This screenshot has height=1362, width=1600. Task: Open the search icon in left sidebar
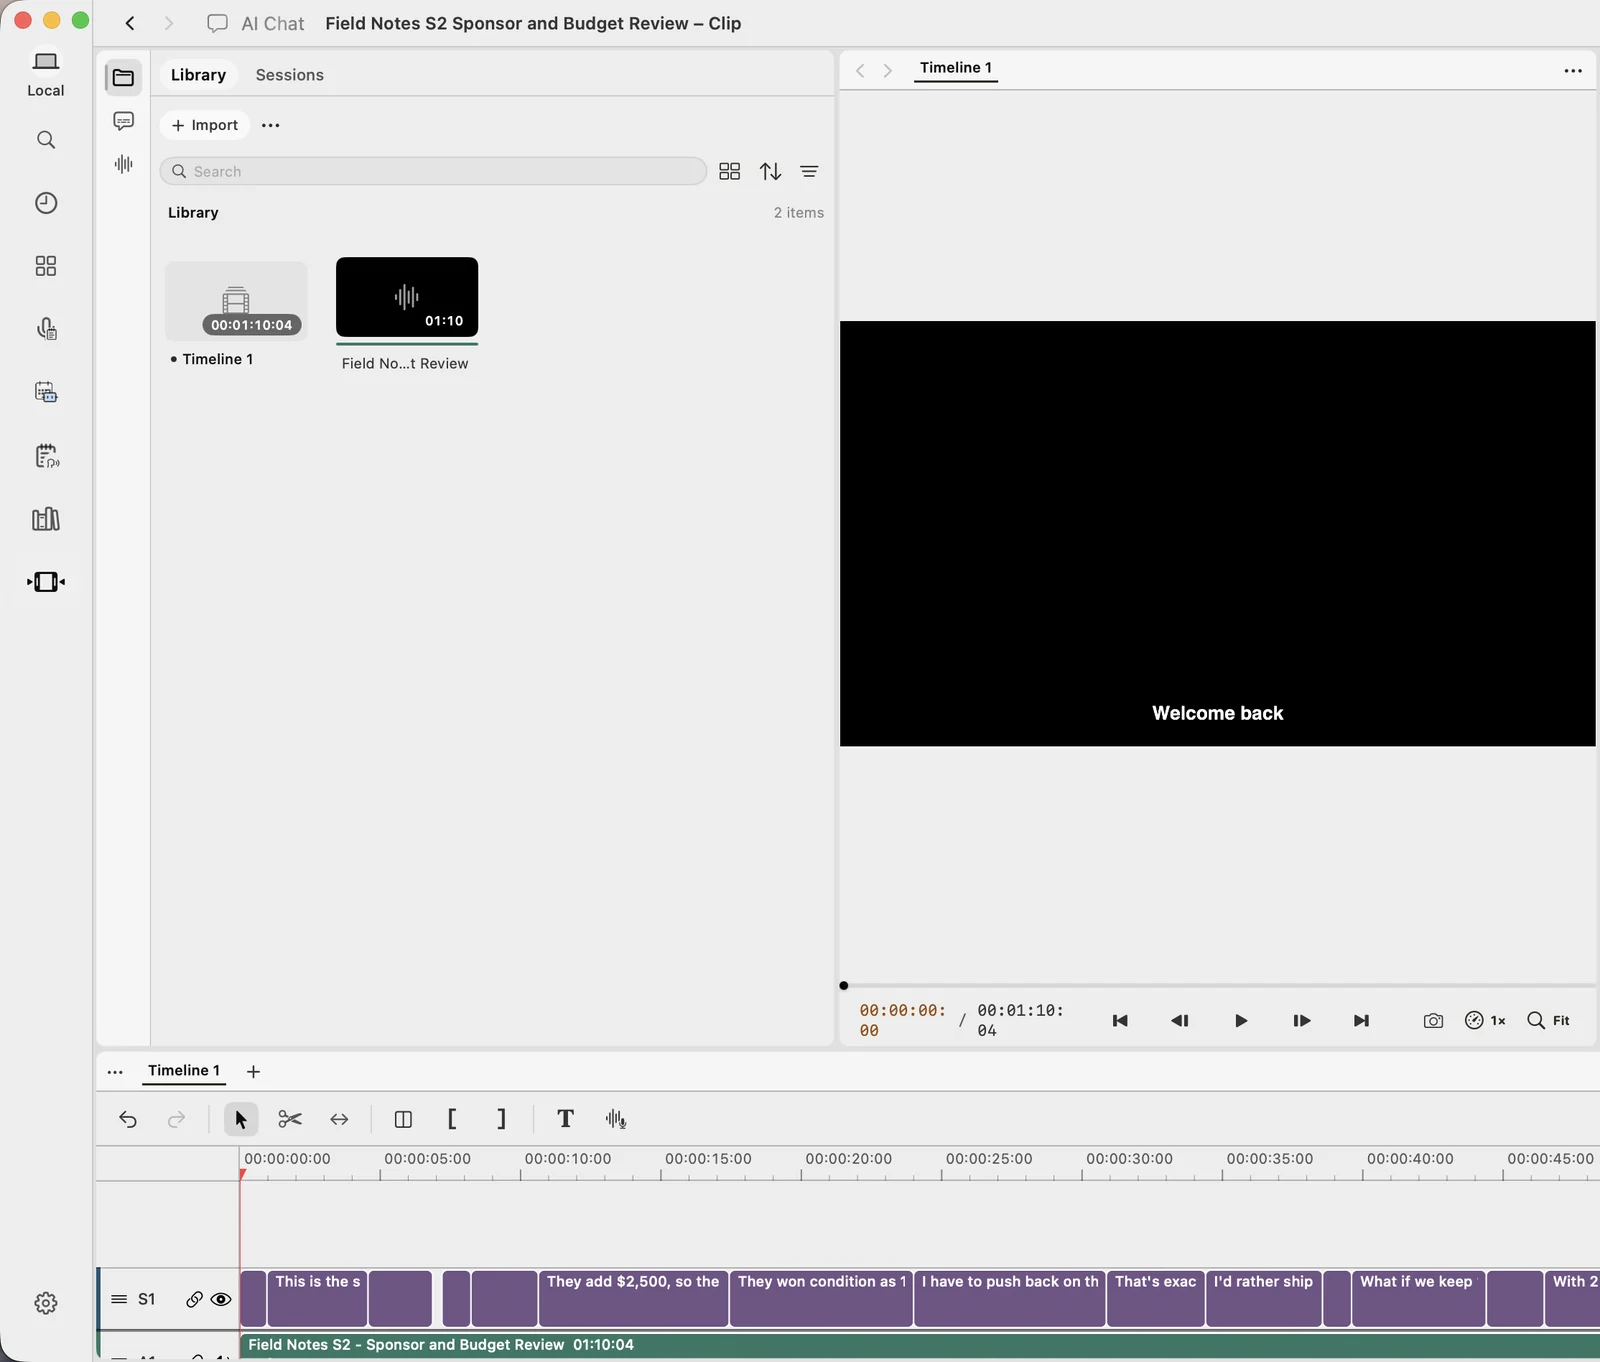[46, 140]
